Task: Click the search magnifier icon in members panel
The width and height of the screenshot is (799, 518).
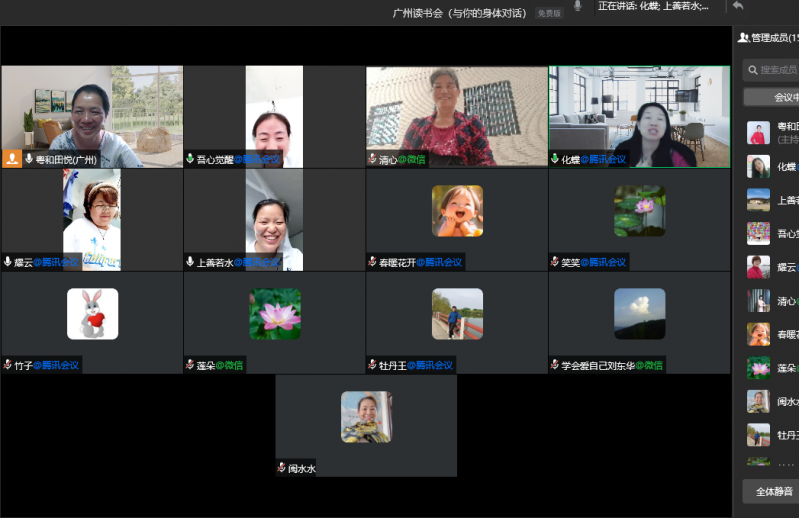Action: [751, 70]
